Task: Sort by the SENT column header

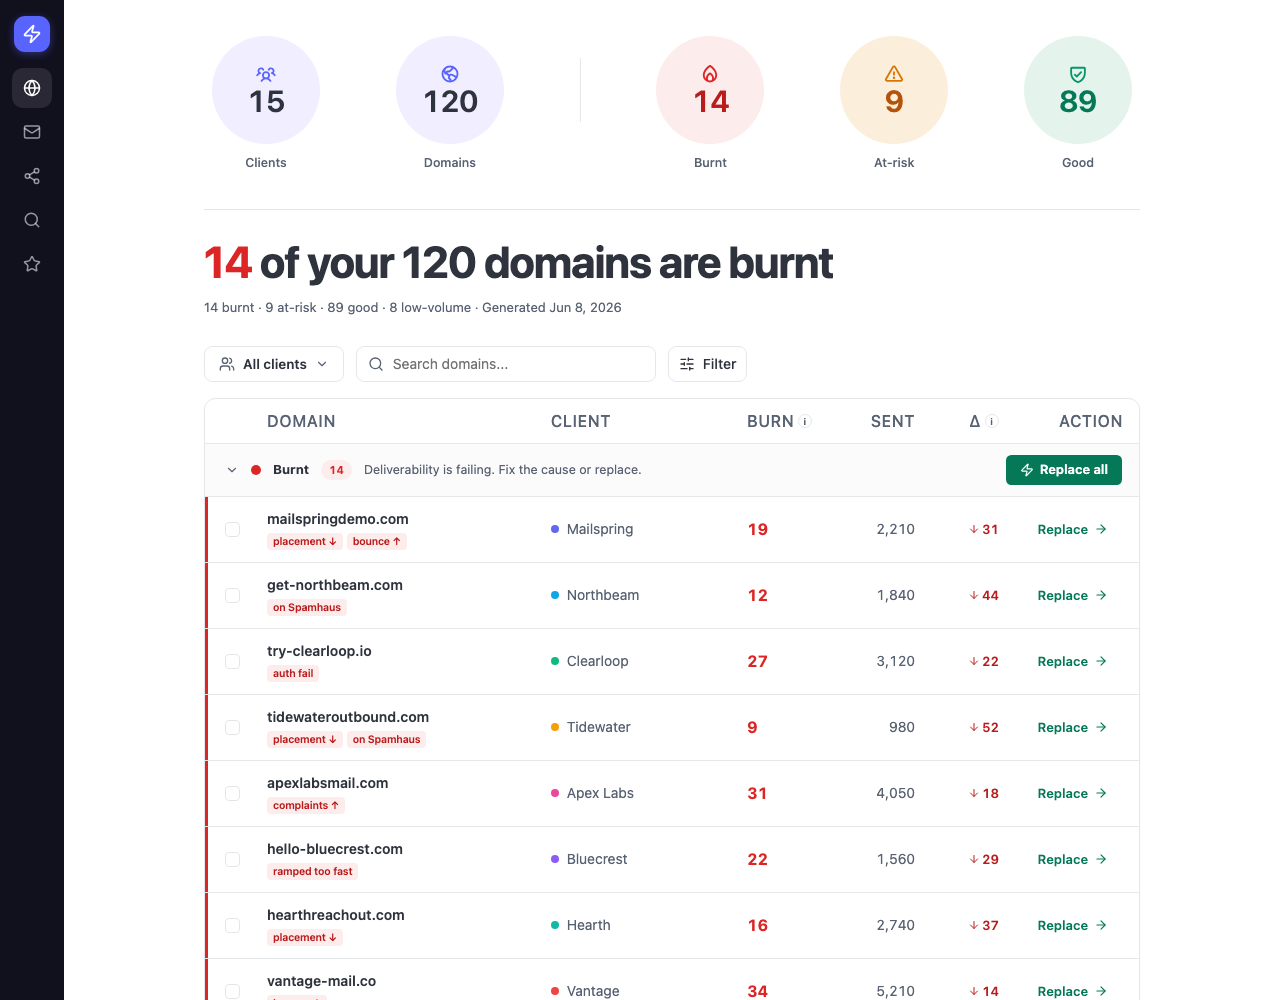Action: tap(892, 422)
